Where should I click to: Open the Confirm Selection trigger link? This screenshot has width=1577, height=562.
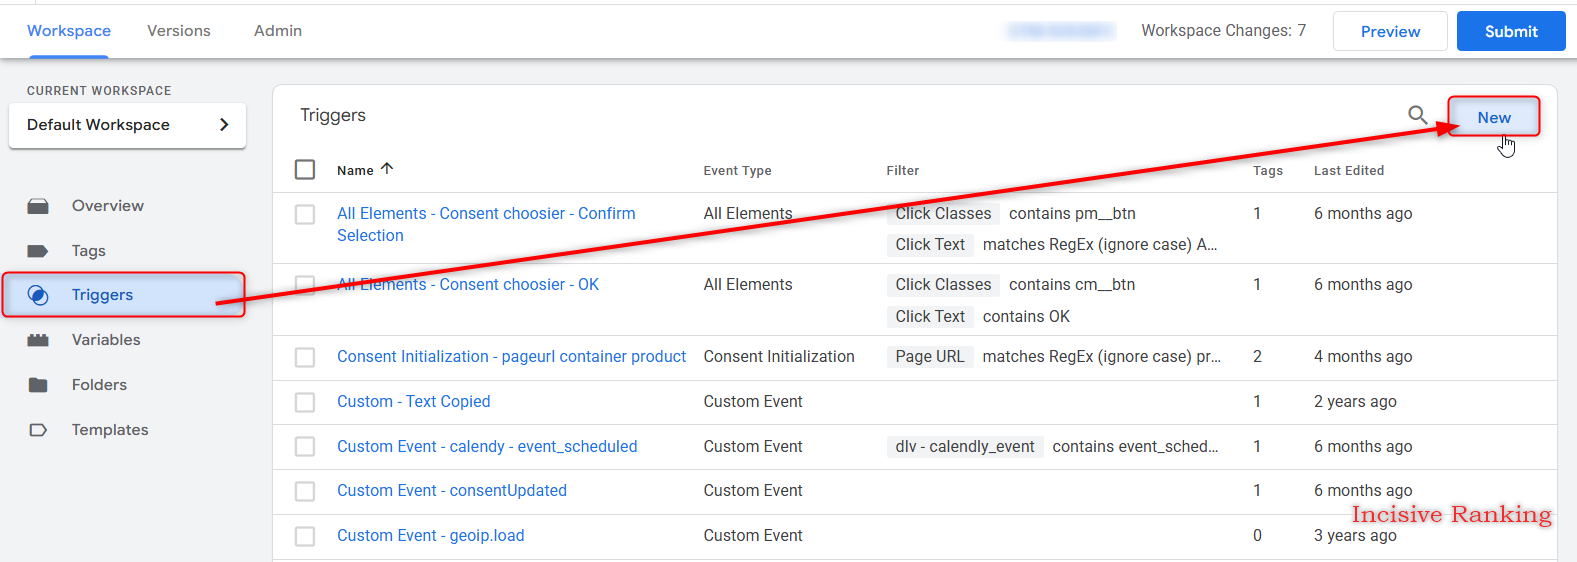486,224
